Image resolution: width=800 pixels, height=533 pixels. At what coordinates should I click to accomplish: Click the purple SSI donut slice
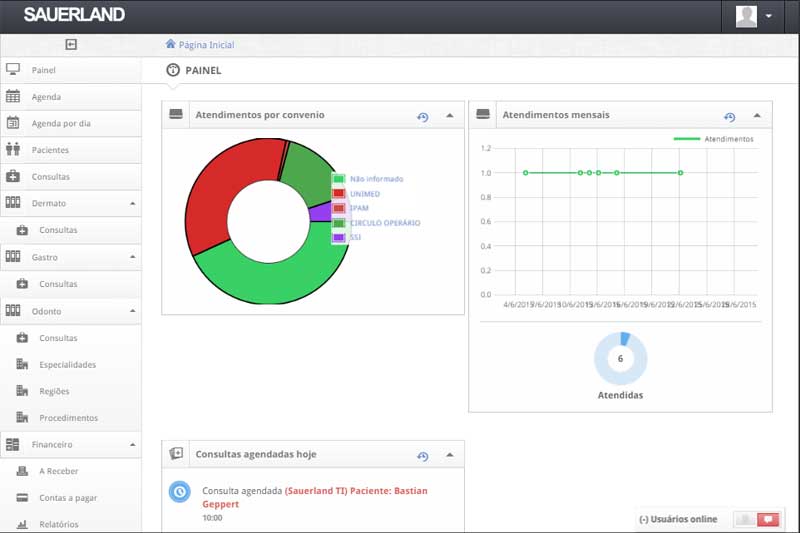click(x=320, y=212)
